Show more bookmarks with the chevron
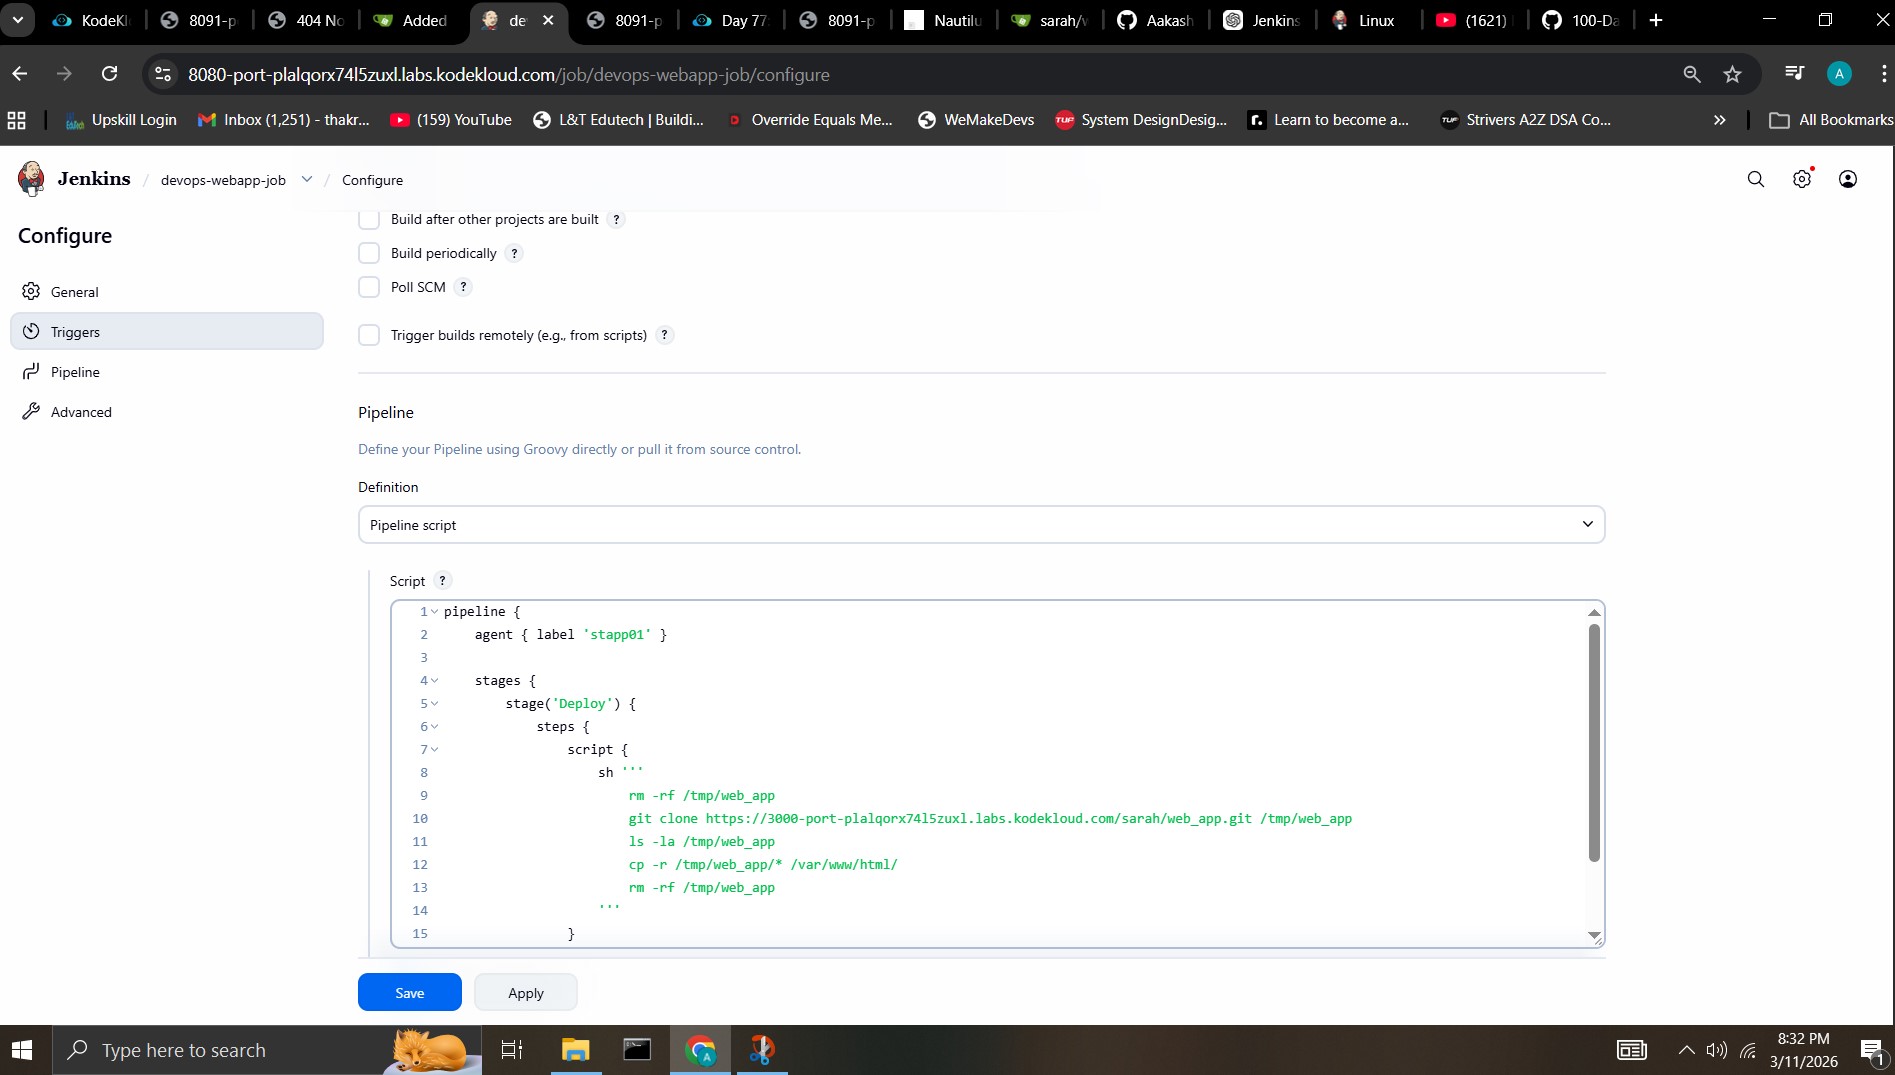This screenshot has width=1895, height=1075. pos(1719,120)
